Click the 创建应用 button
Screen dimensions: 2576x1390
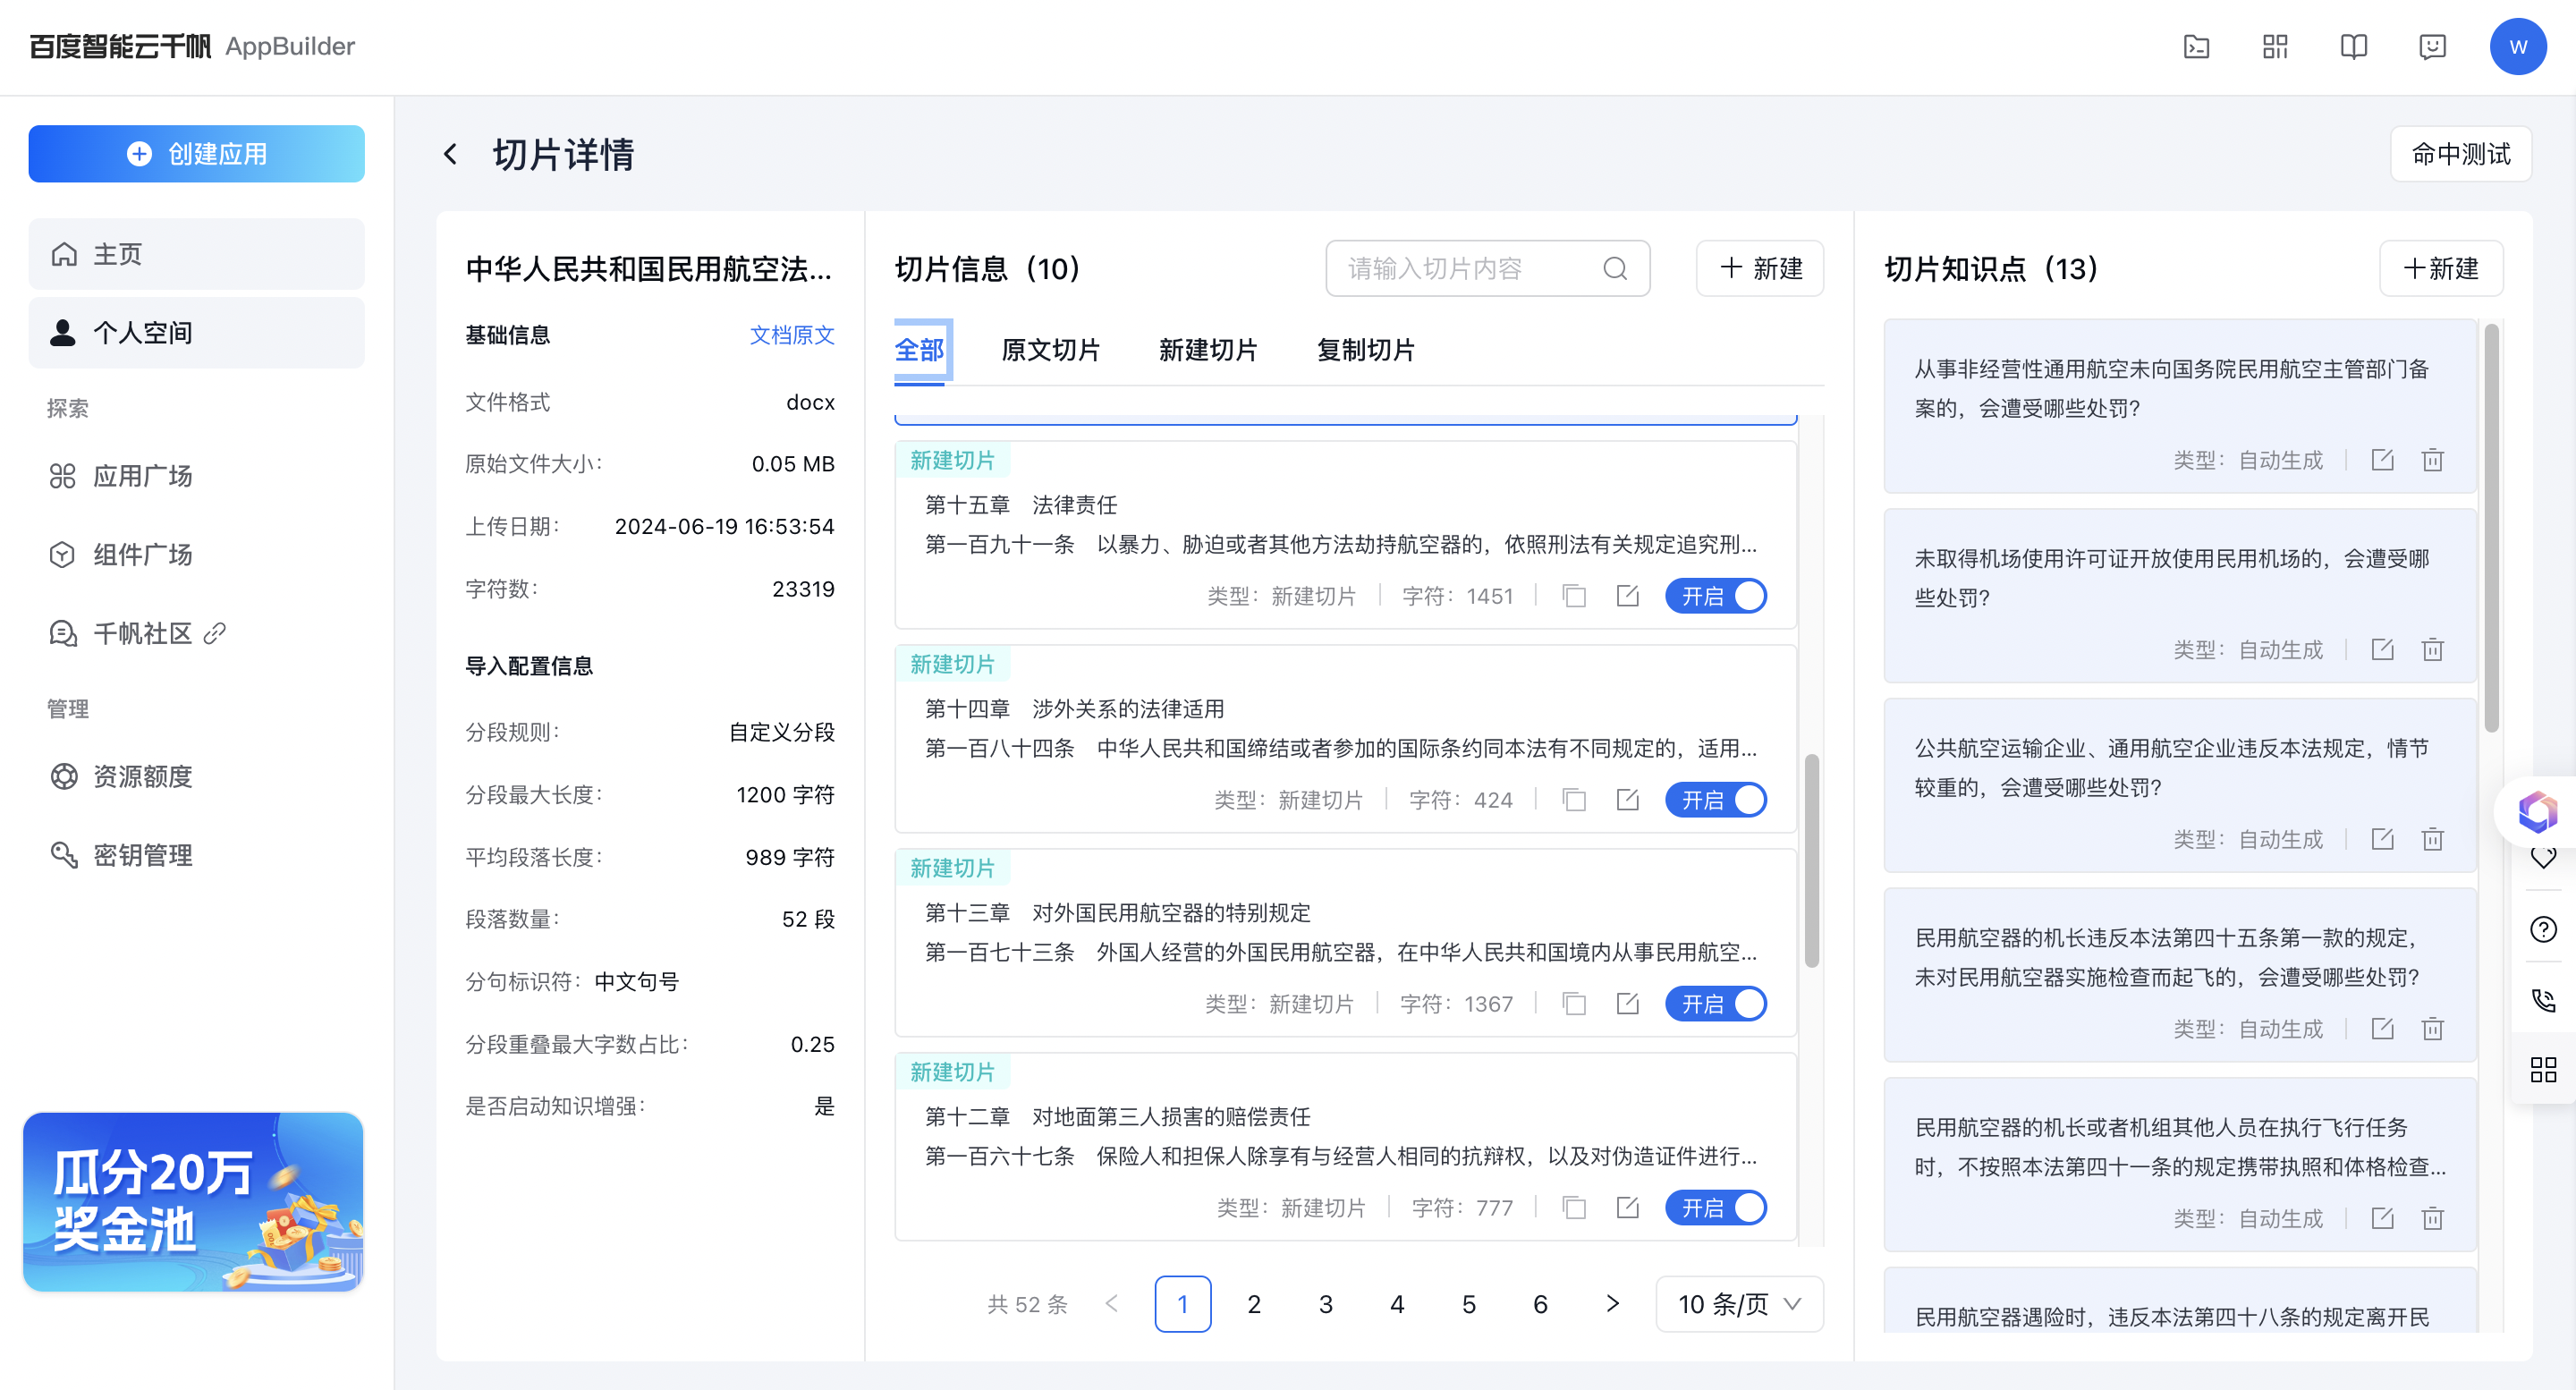pos(196,154)
